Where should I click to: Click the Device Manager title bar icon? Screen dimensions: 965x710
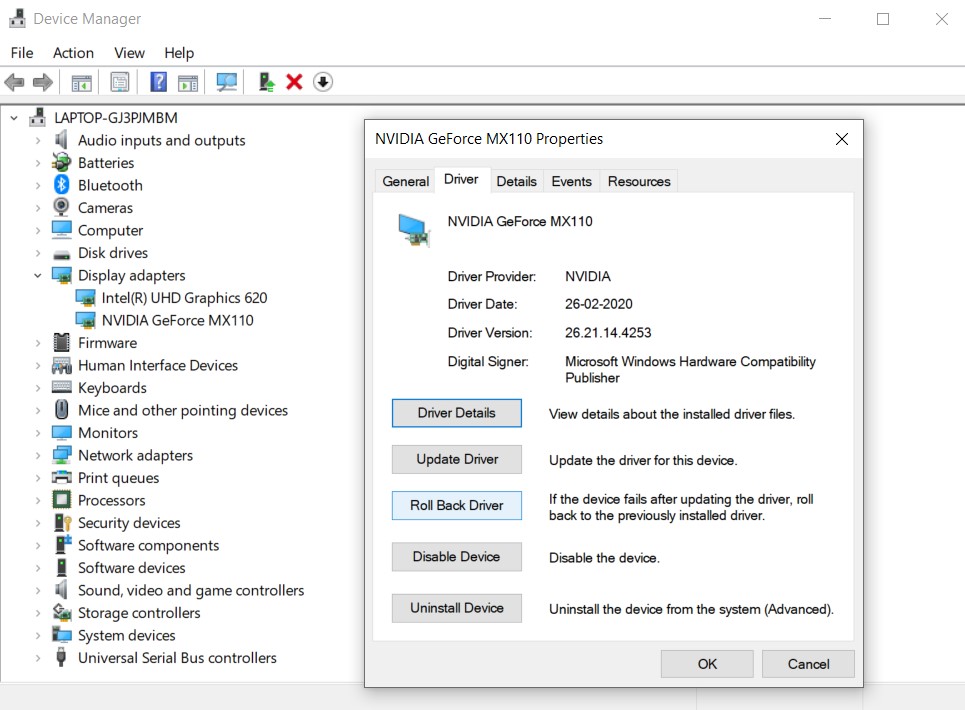pyautogui.click(x=17, y=18)
